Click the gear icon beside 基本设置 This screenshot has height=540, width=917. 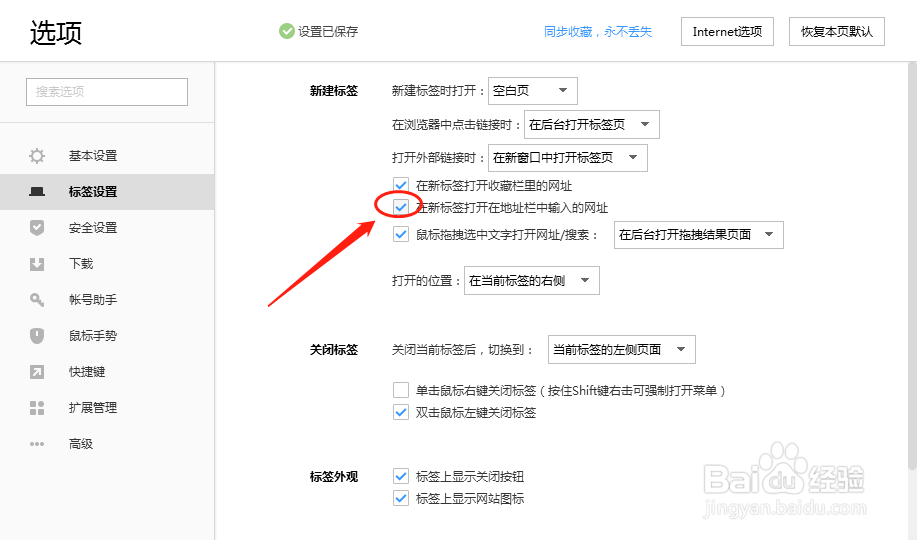click(x=37, y=156)
